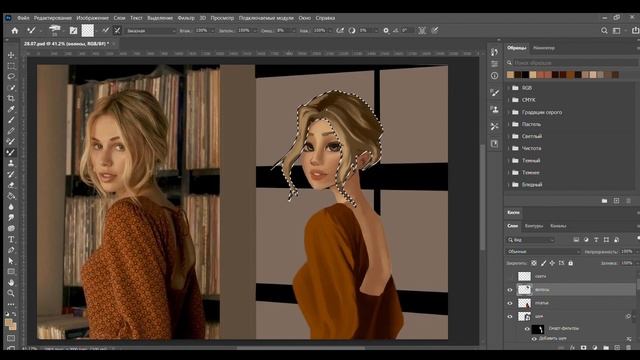The height and width of the screenshot is (360, 640).
Task: Open the Справка menu
Action: tap(325, 18)
